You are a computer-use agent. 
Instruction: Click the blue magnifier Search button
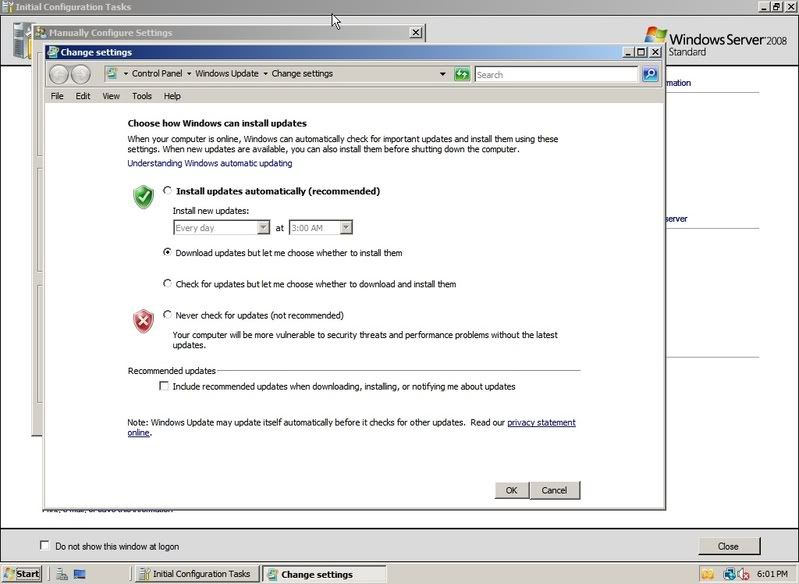(650, 74)
